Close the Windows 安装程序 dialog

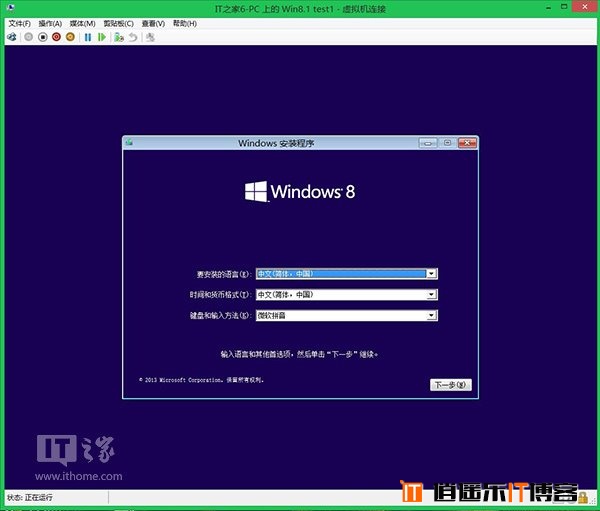467,143
